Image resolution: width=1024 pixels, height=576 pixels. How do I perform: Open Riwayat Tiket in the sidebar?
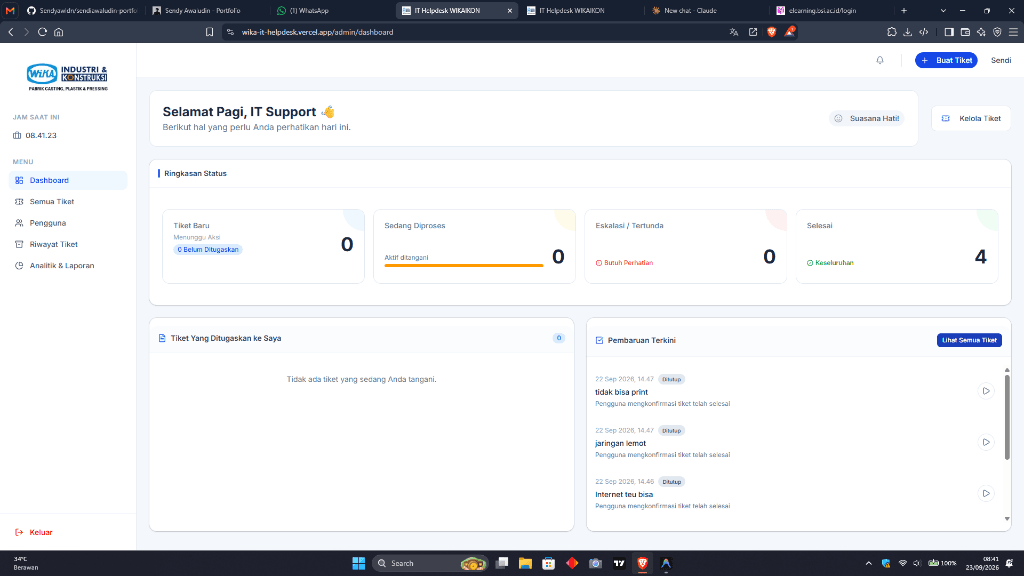coord(68,244)
